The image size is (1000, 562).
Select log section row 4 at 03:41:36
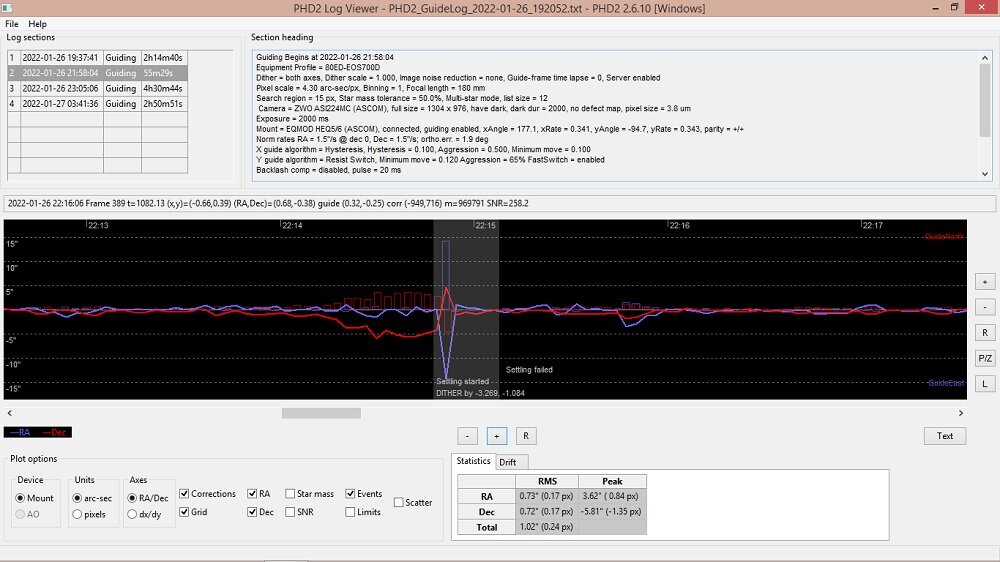[x=98, y=103]
